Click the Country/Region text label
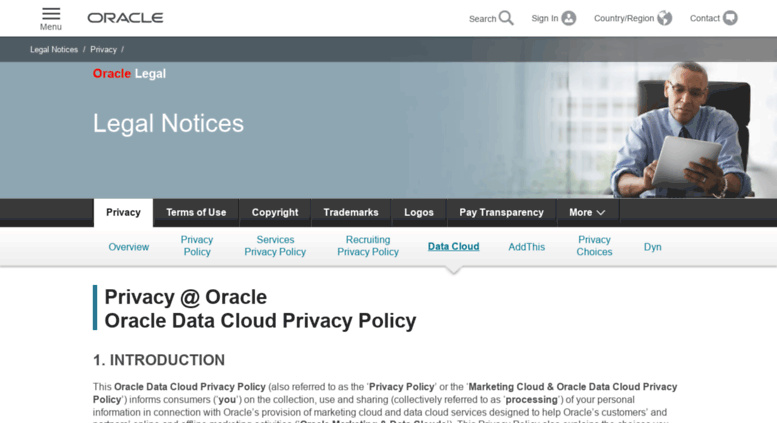This screenshot has width=777, height=423. [624, 18]
